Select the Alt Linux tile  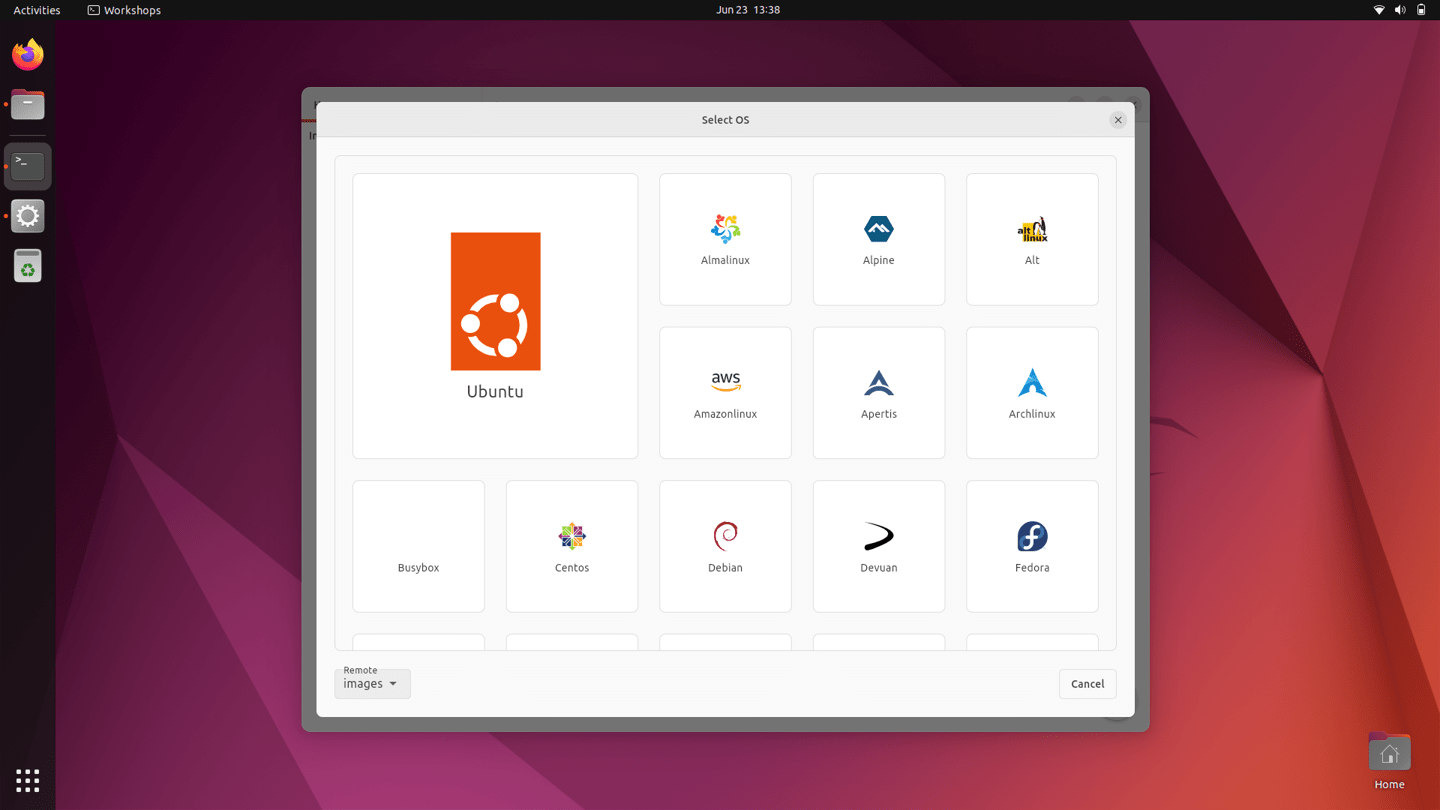point(1031,239)
